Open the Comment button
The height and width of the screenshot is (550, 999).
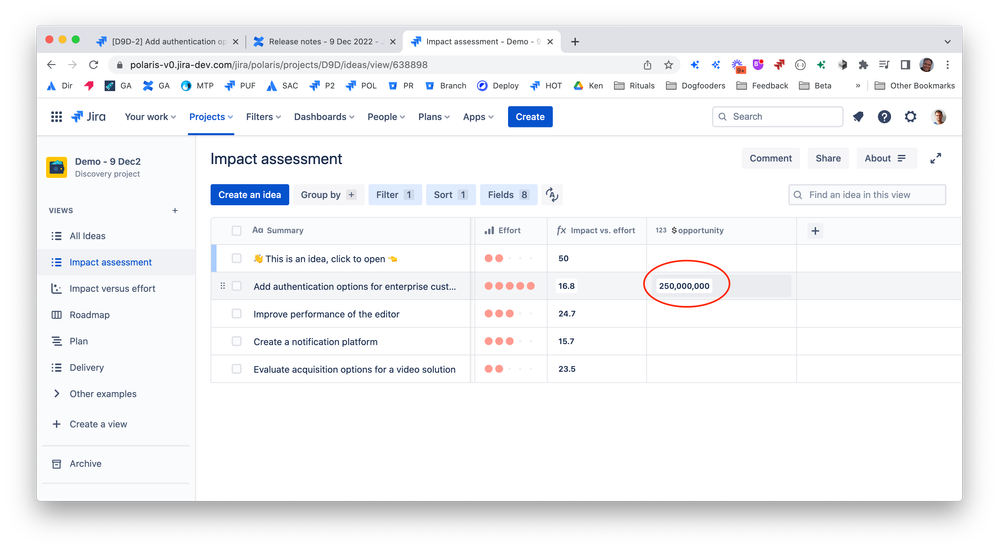(771, 159)
